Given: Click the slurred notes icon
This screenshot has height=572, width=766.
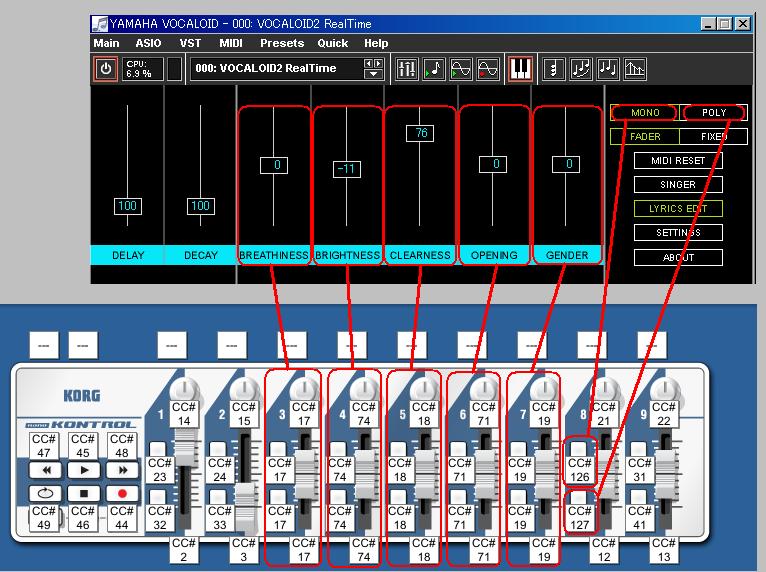Looking at the screenshot, I should pos(581,69).
